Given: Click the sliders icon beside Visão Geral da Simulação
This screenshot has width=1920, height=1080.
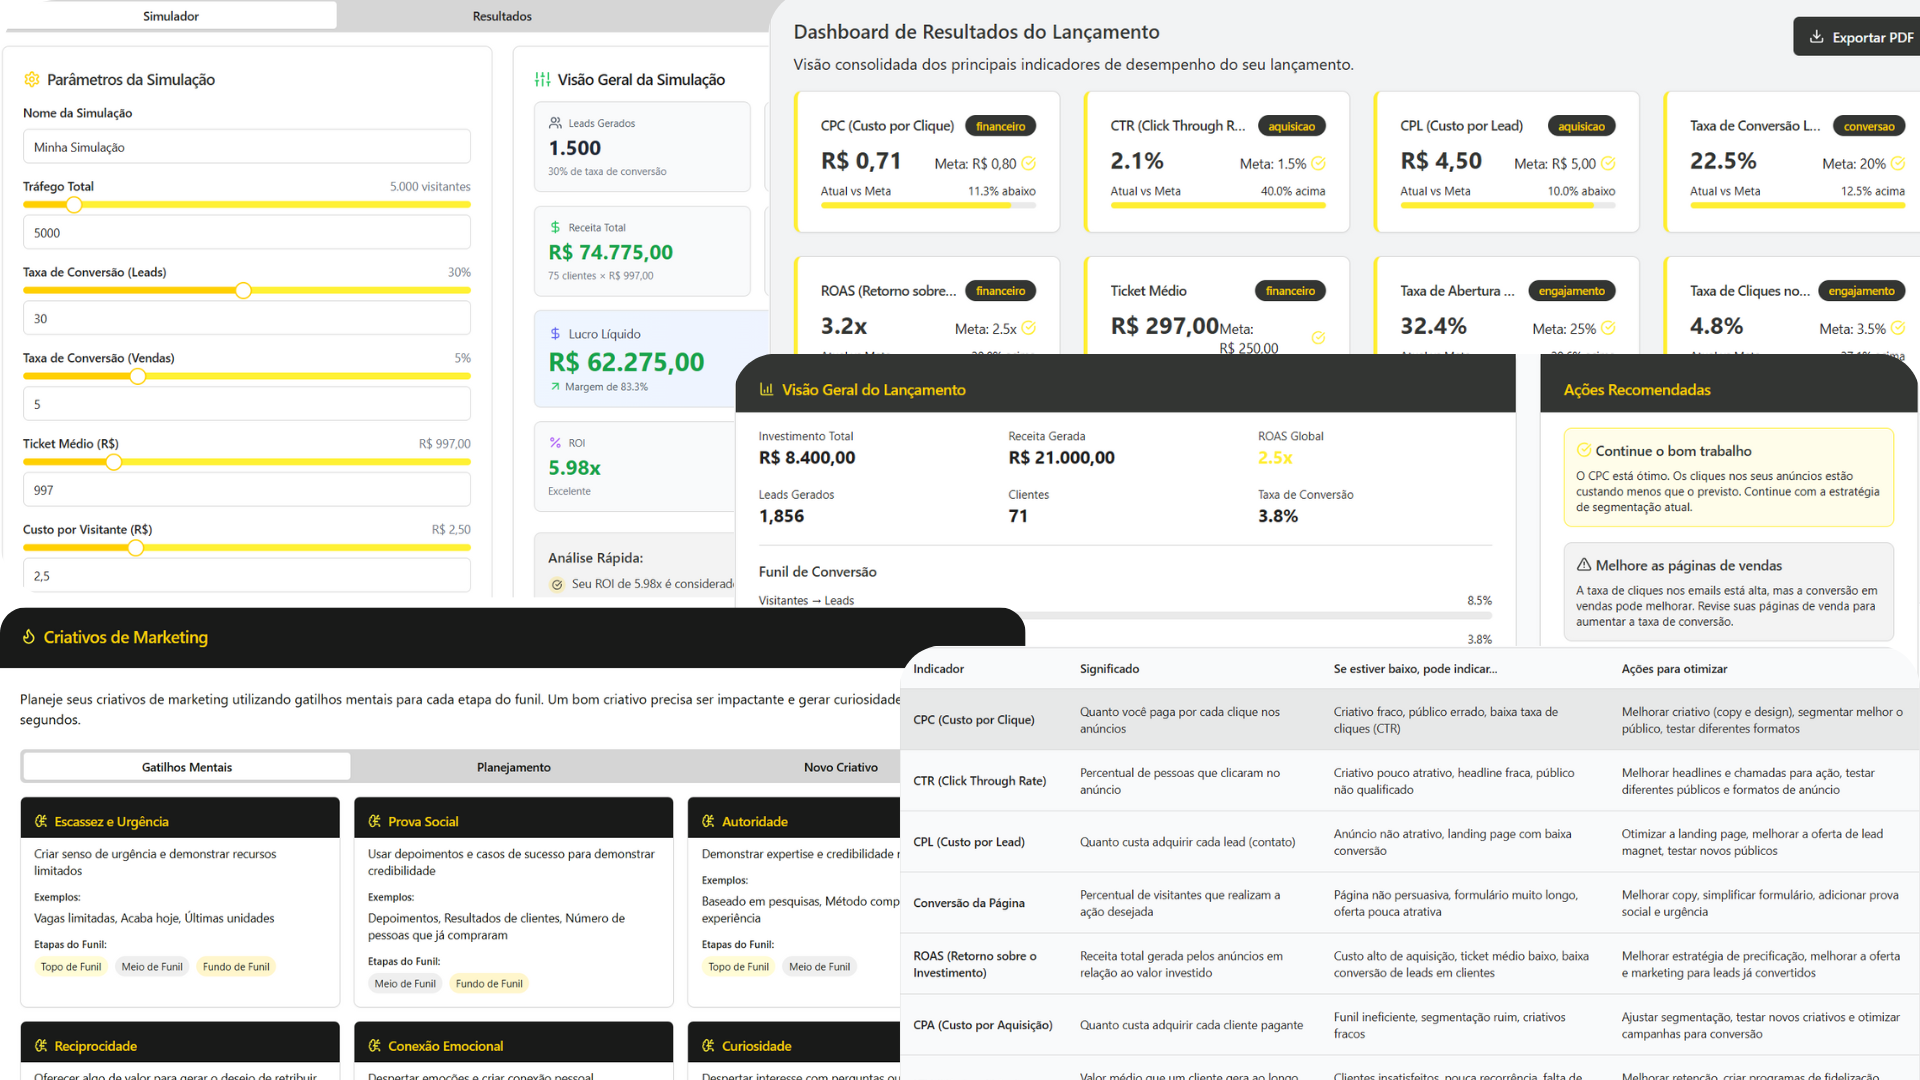Looking at the screenshot, I should [542, 80].
